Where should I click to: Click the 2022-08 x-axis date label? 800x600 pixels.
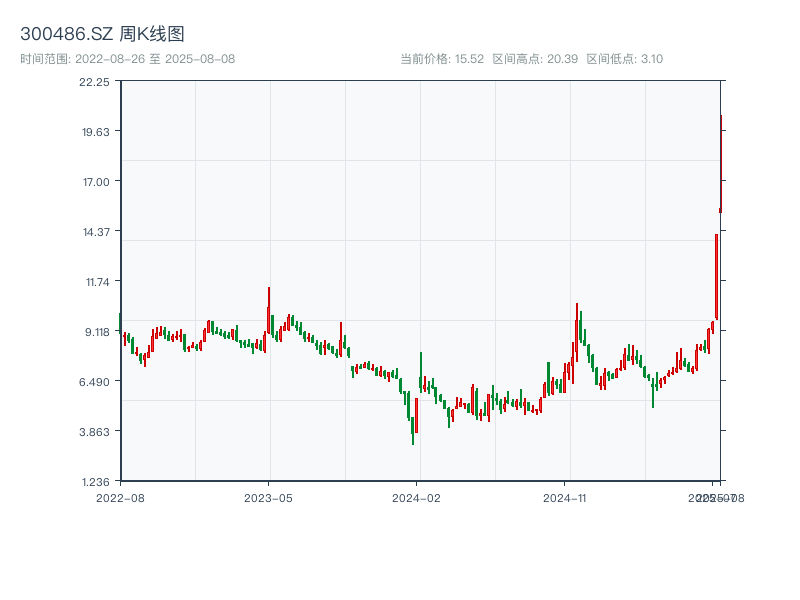(120, 497)
